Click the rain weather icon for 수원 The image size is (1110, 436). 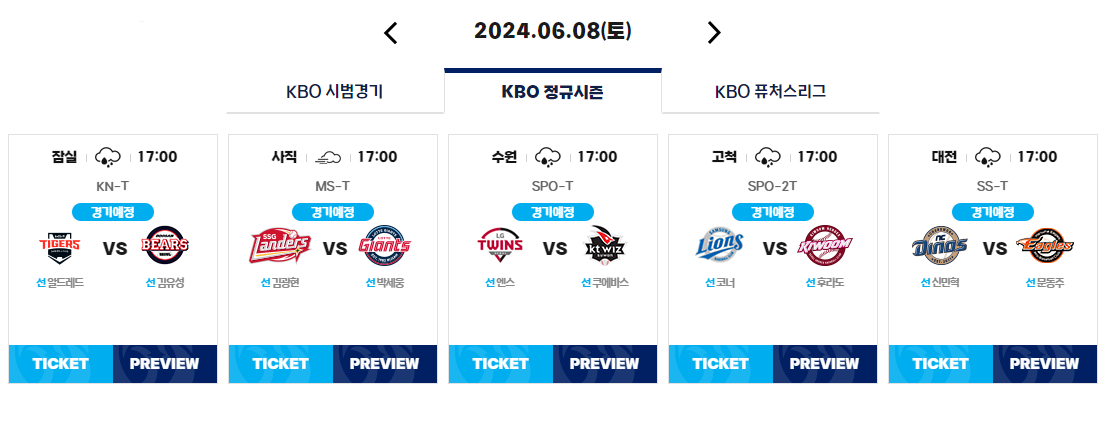(x=547, y=156)
